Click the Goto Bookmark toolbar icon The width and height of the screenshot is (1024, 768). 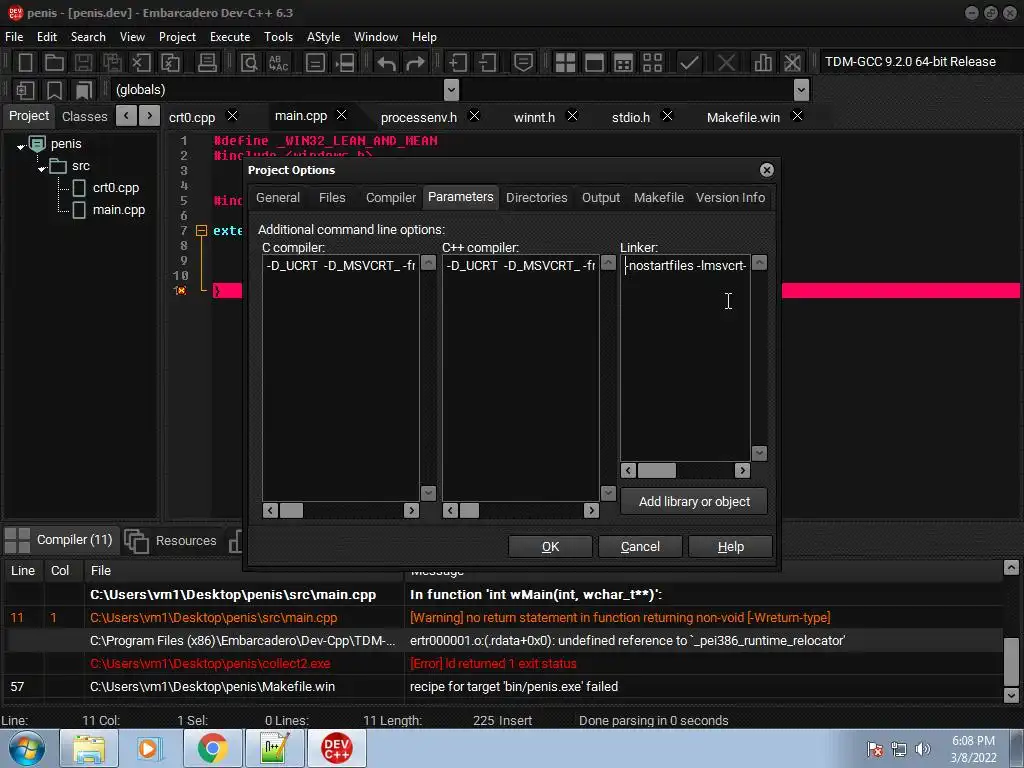click(84, 90)
